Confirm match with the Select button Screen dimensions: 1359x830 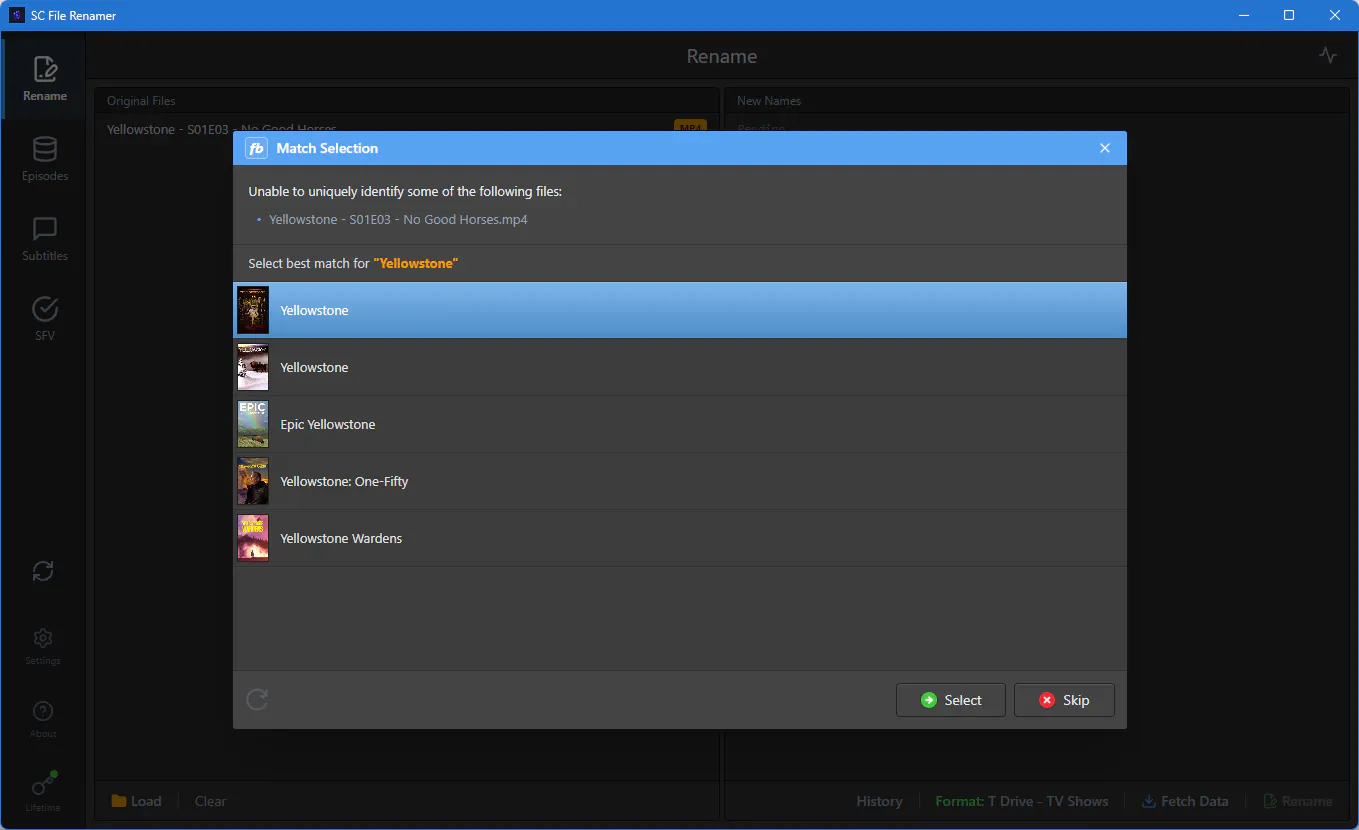[952, 700]
